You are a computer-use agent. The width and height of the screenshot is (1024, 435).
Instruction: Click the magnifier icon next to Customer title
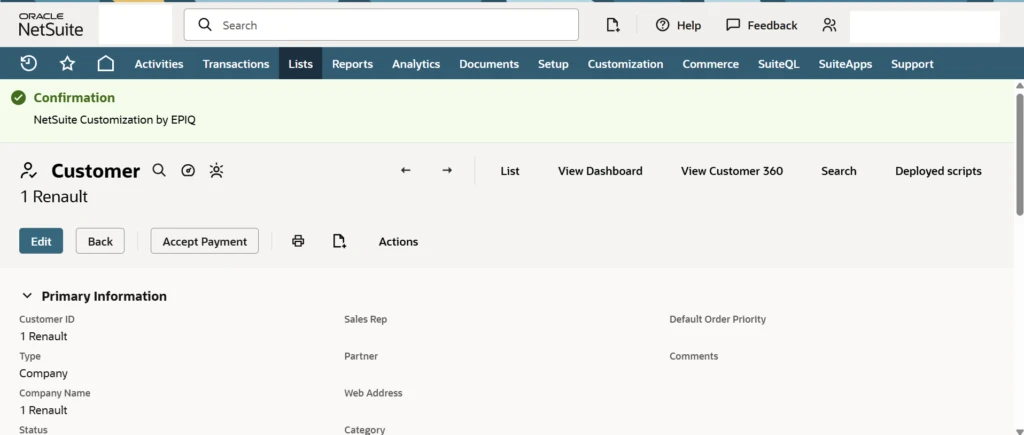[x=159, y=170]
